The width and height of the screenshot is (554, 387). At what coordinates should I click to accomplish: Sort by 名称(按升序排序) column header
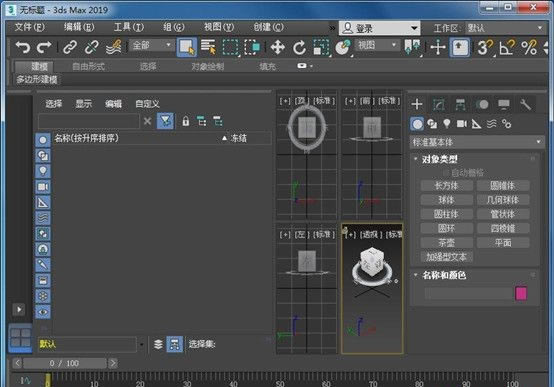point(86,138)
